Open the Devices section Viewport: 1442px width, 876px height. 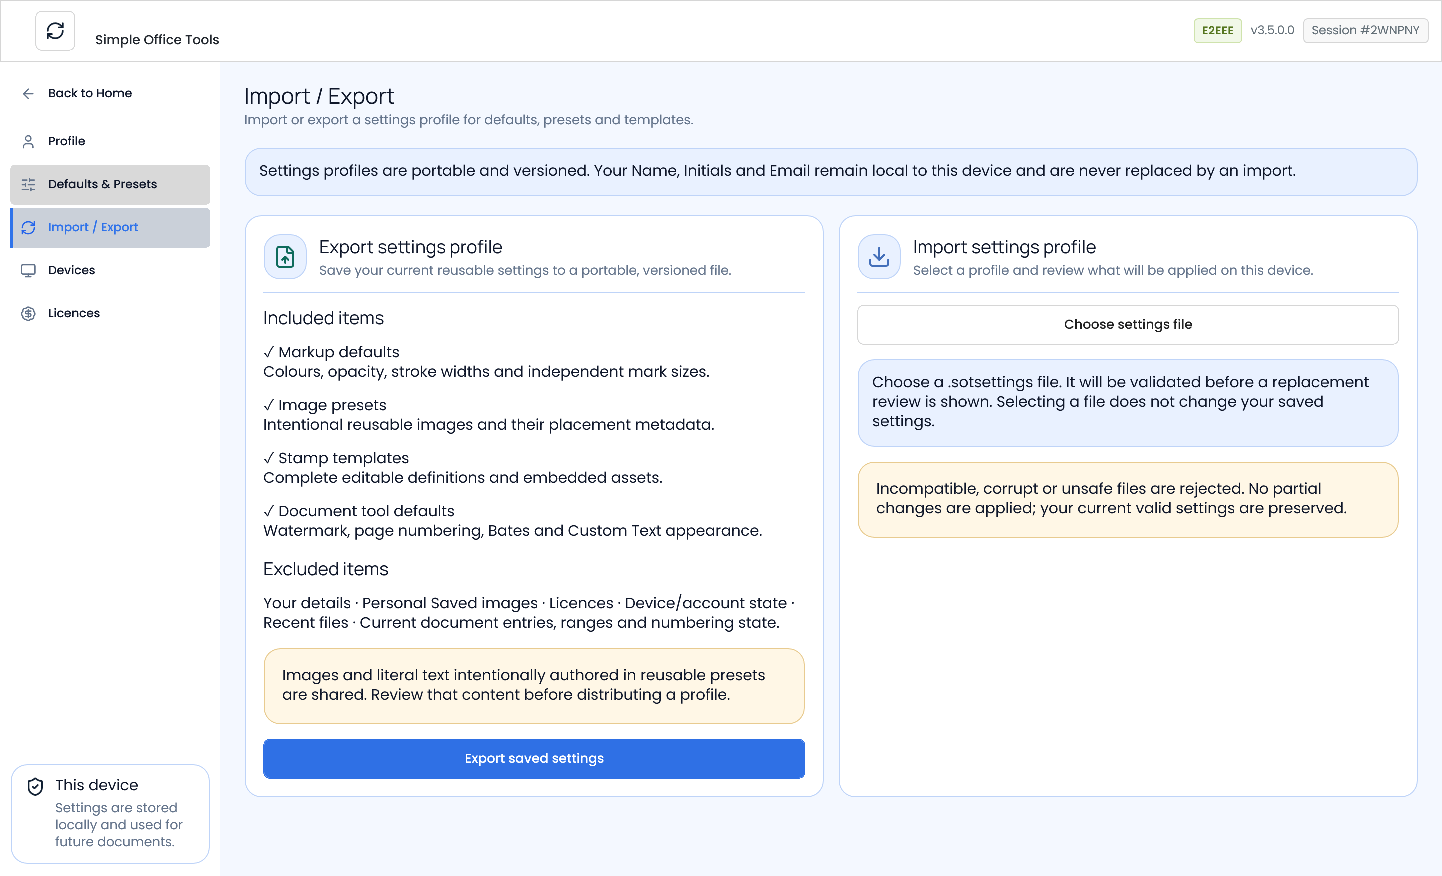[110, 270]
